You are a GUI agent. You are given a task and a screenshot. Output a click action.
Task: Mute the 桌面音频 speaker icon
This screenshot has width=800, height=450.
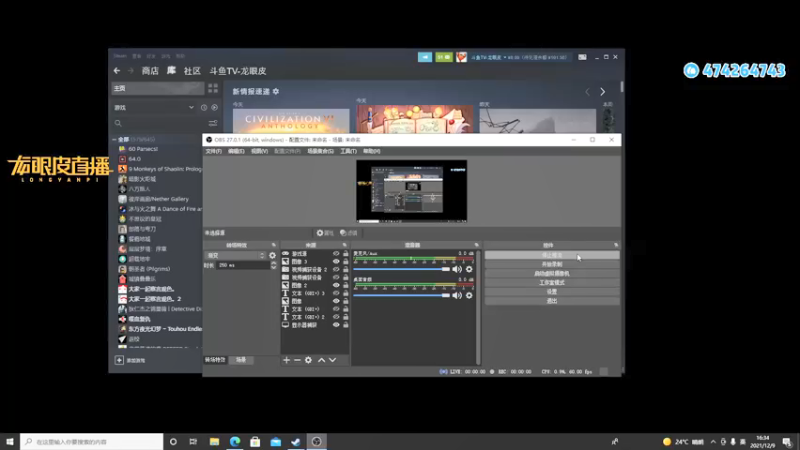tap(457, 295)
